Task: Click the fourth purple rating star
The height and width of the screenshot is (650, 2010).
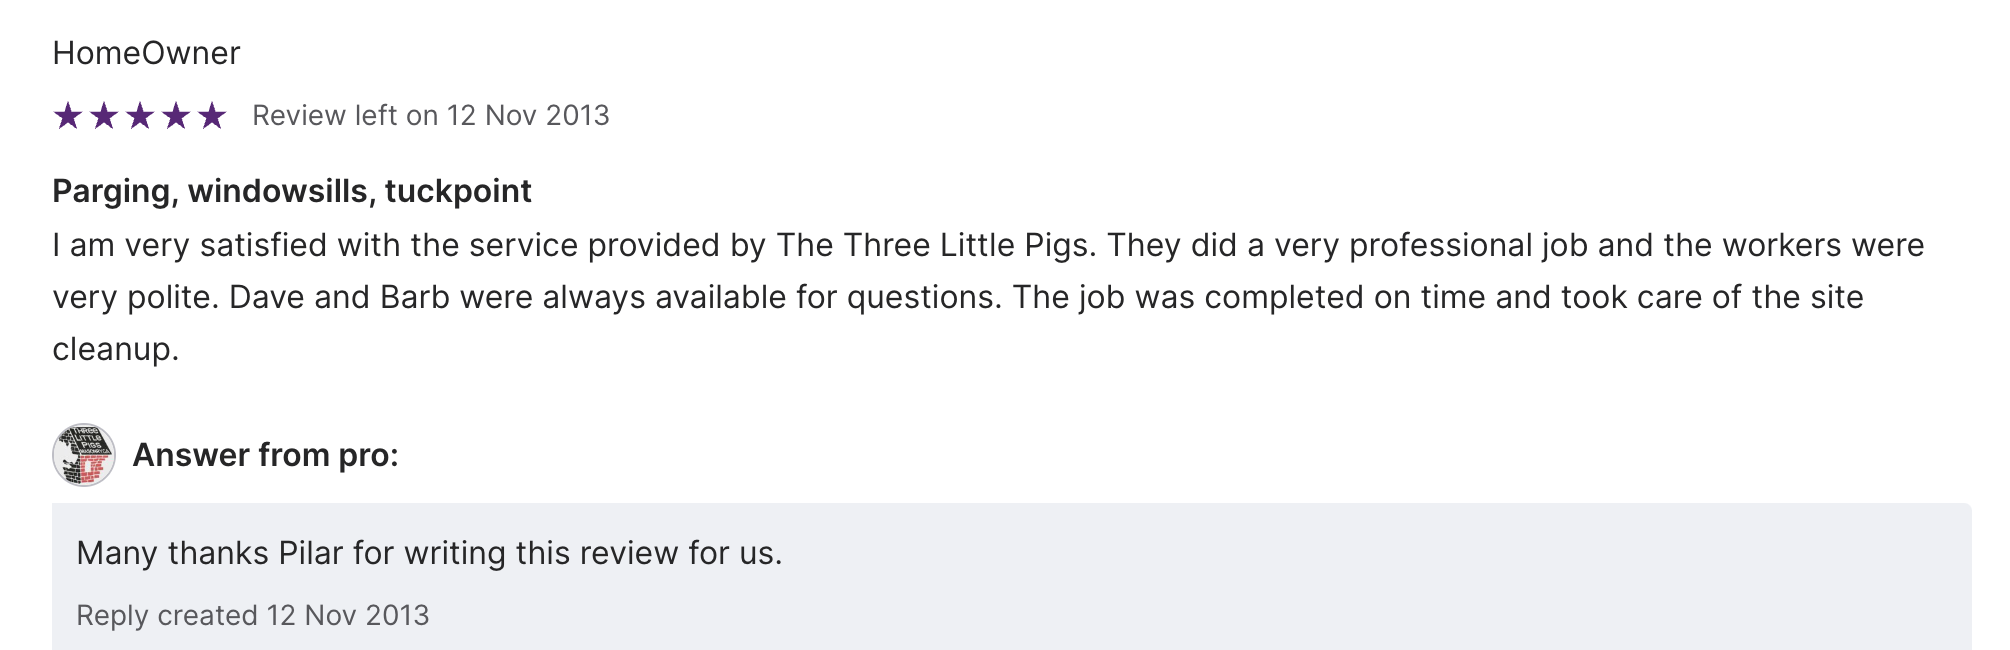Action: [176, 116]
